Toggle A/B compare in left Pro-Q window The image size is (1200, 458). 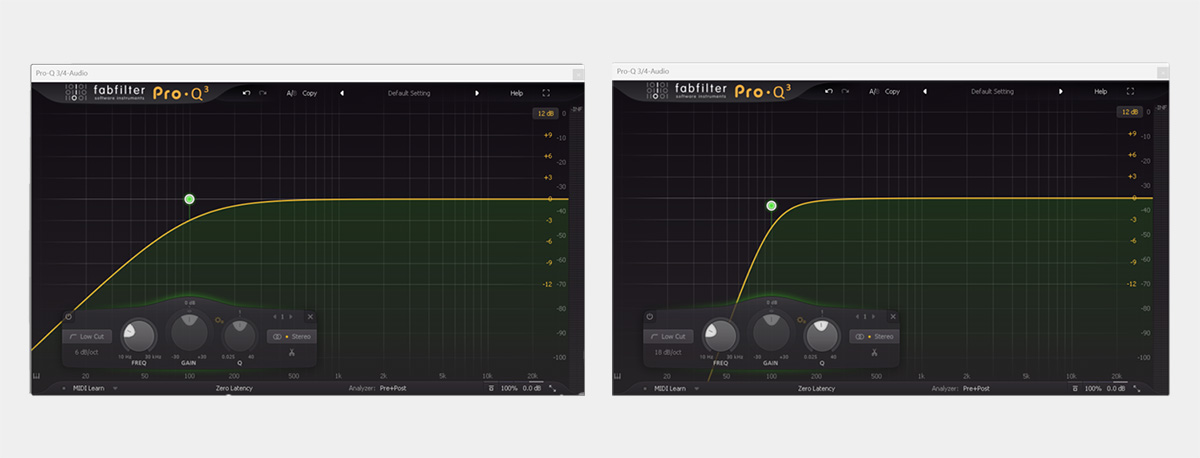pos(291,92)
